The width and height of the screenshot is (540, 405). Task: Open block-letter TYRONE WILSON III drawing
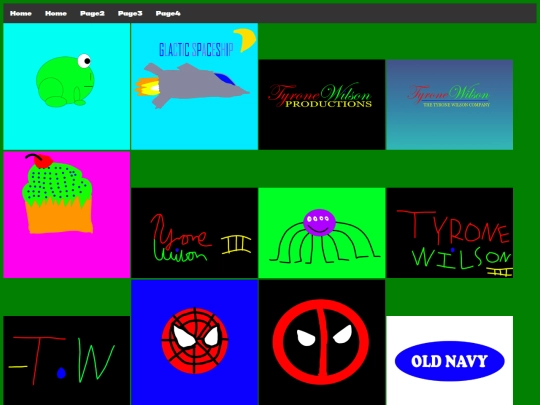pos(449,233)
